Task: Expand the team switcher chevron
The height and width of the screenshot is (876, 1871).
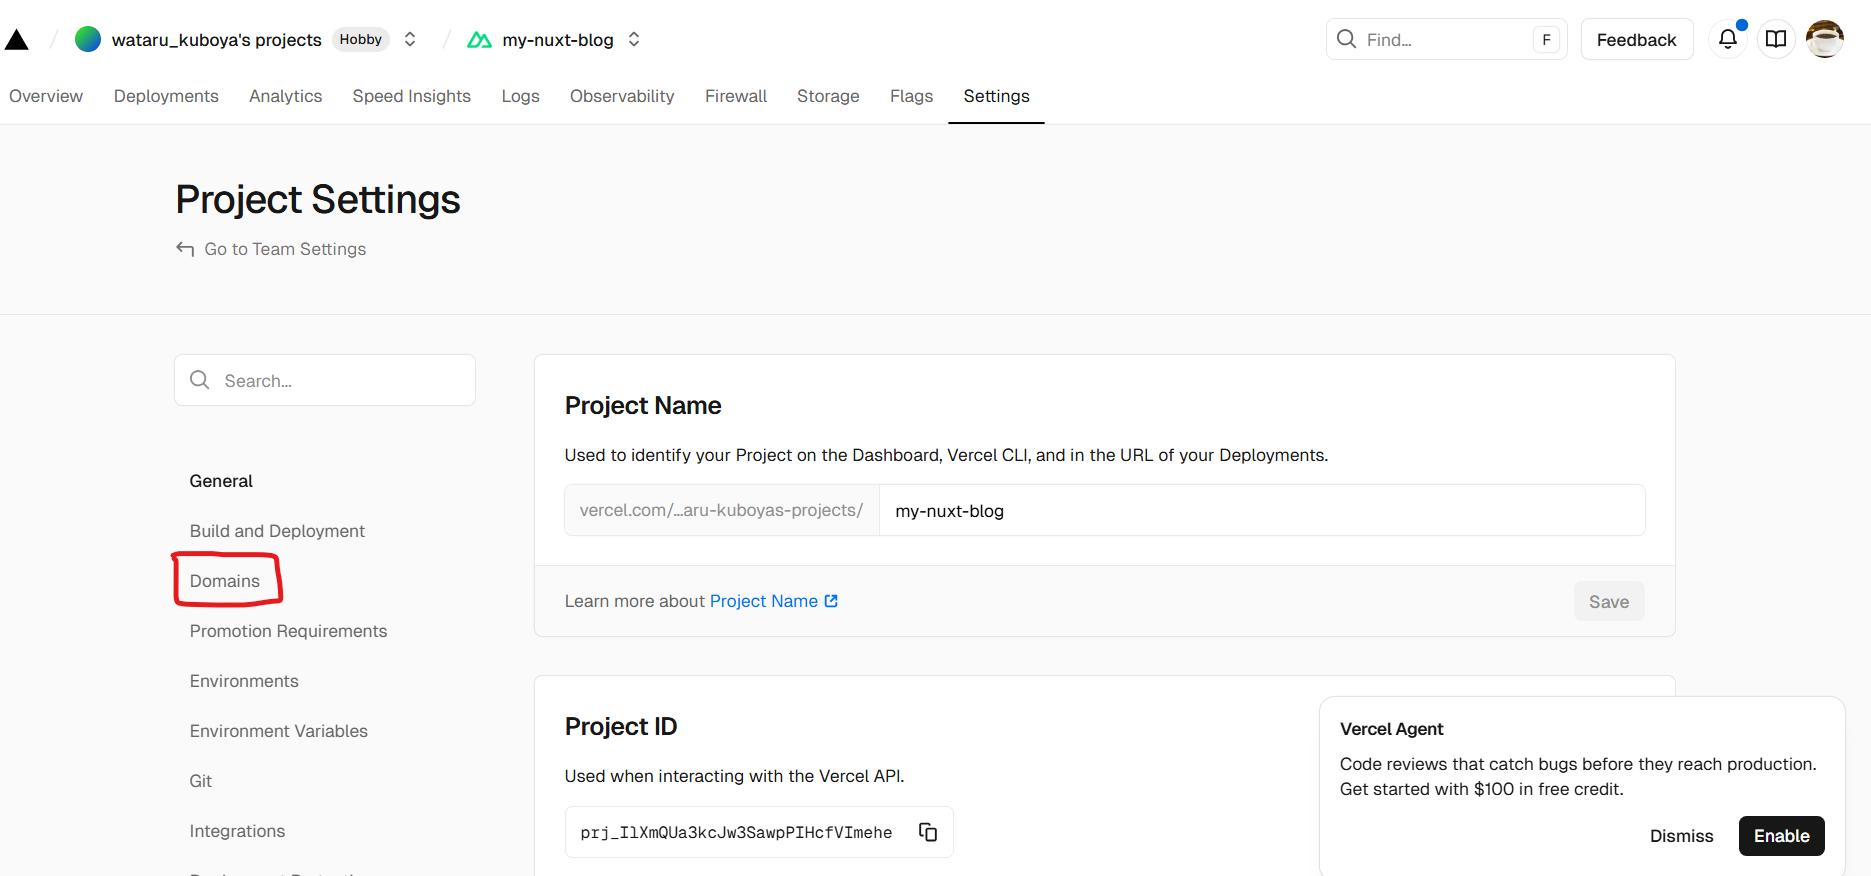Action: click(410, 39)
